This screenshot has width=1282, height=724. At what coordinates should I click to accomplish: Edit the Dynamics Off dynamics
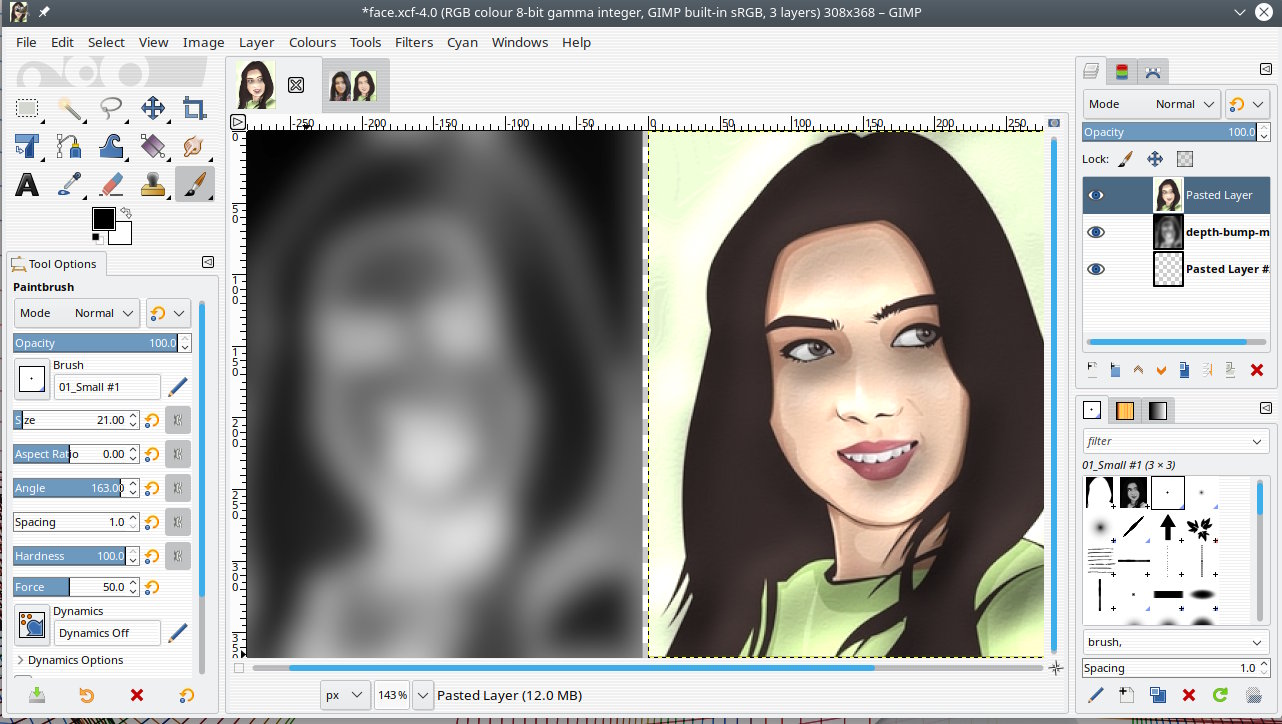tap(178, 633)
